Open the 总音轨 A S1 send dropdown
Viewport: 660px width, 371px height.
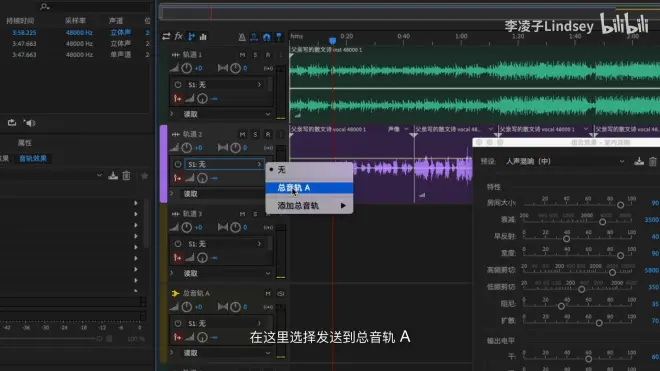point(224,323)
